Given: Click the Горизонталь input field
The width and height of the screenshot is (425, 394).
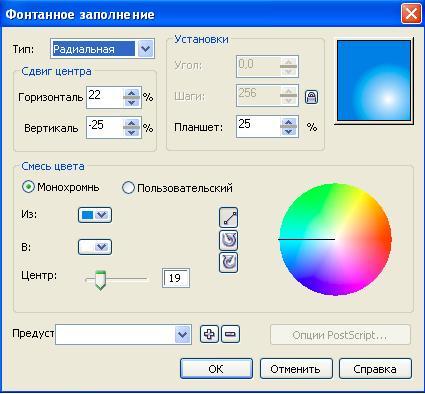Looking at the screenshot, I should pyautogui.click(x=105, y=97).
